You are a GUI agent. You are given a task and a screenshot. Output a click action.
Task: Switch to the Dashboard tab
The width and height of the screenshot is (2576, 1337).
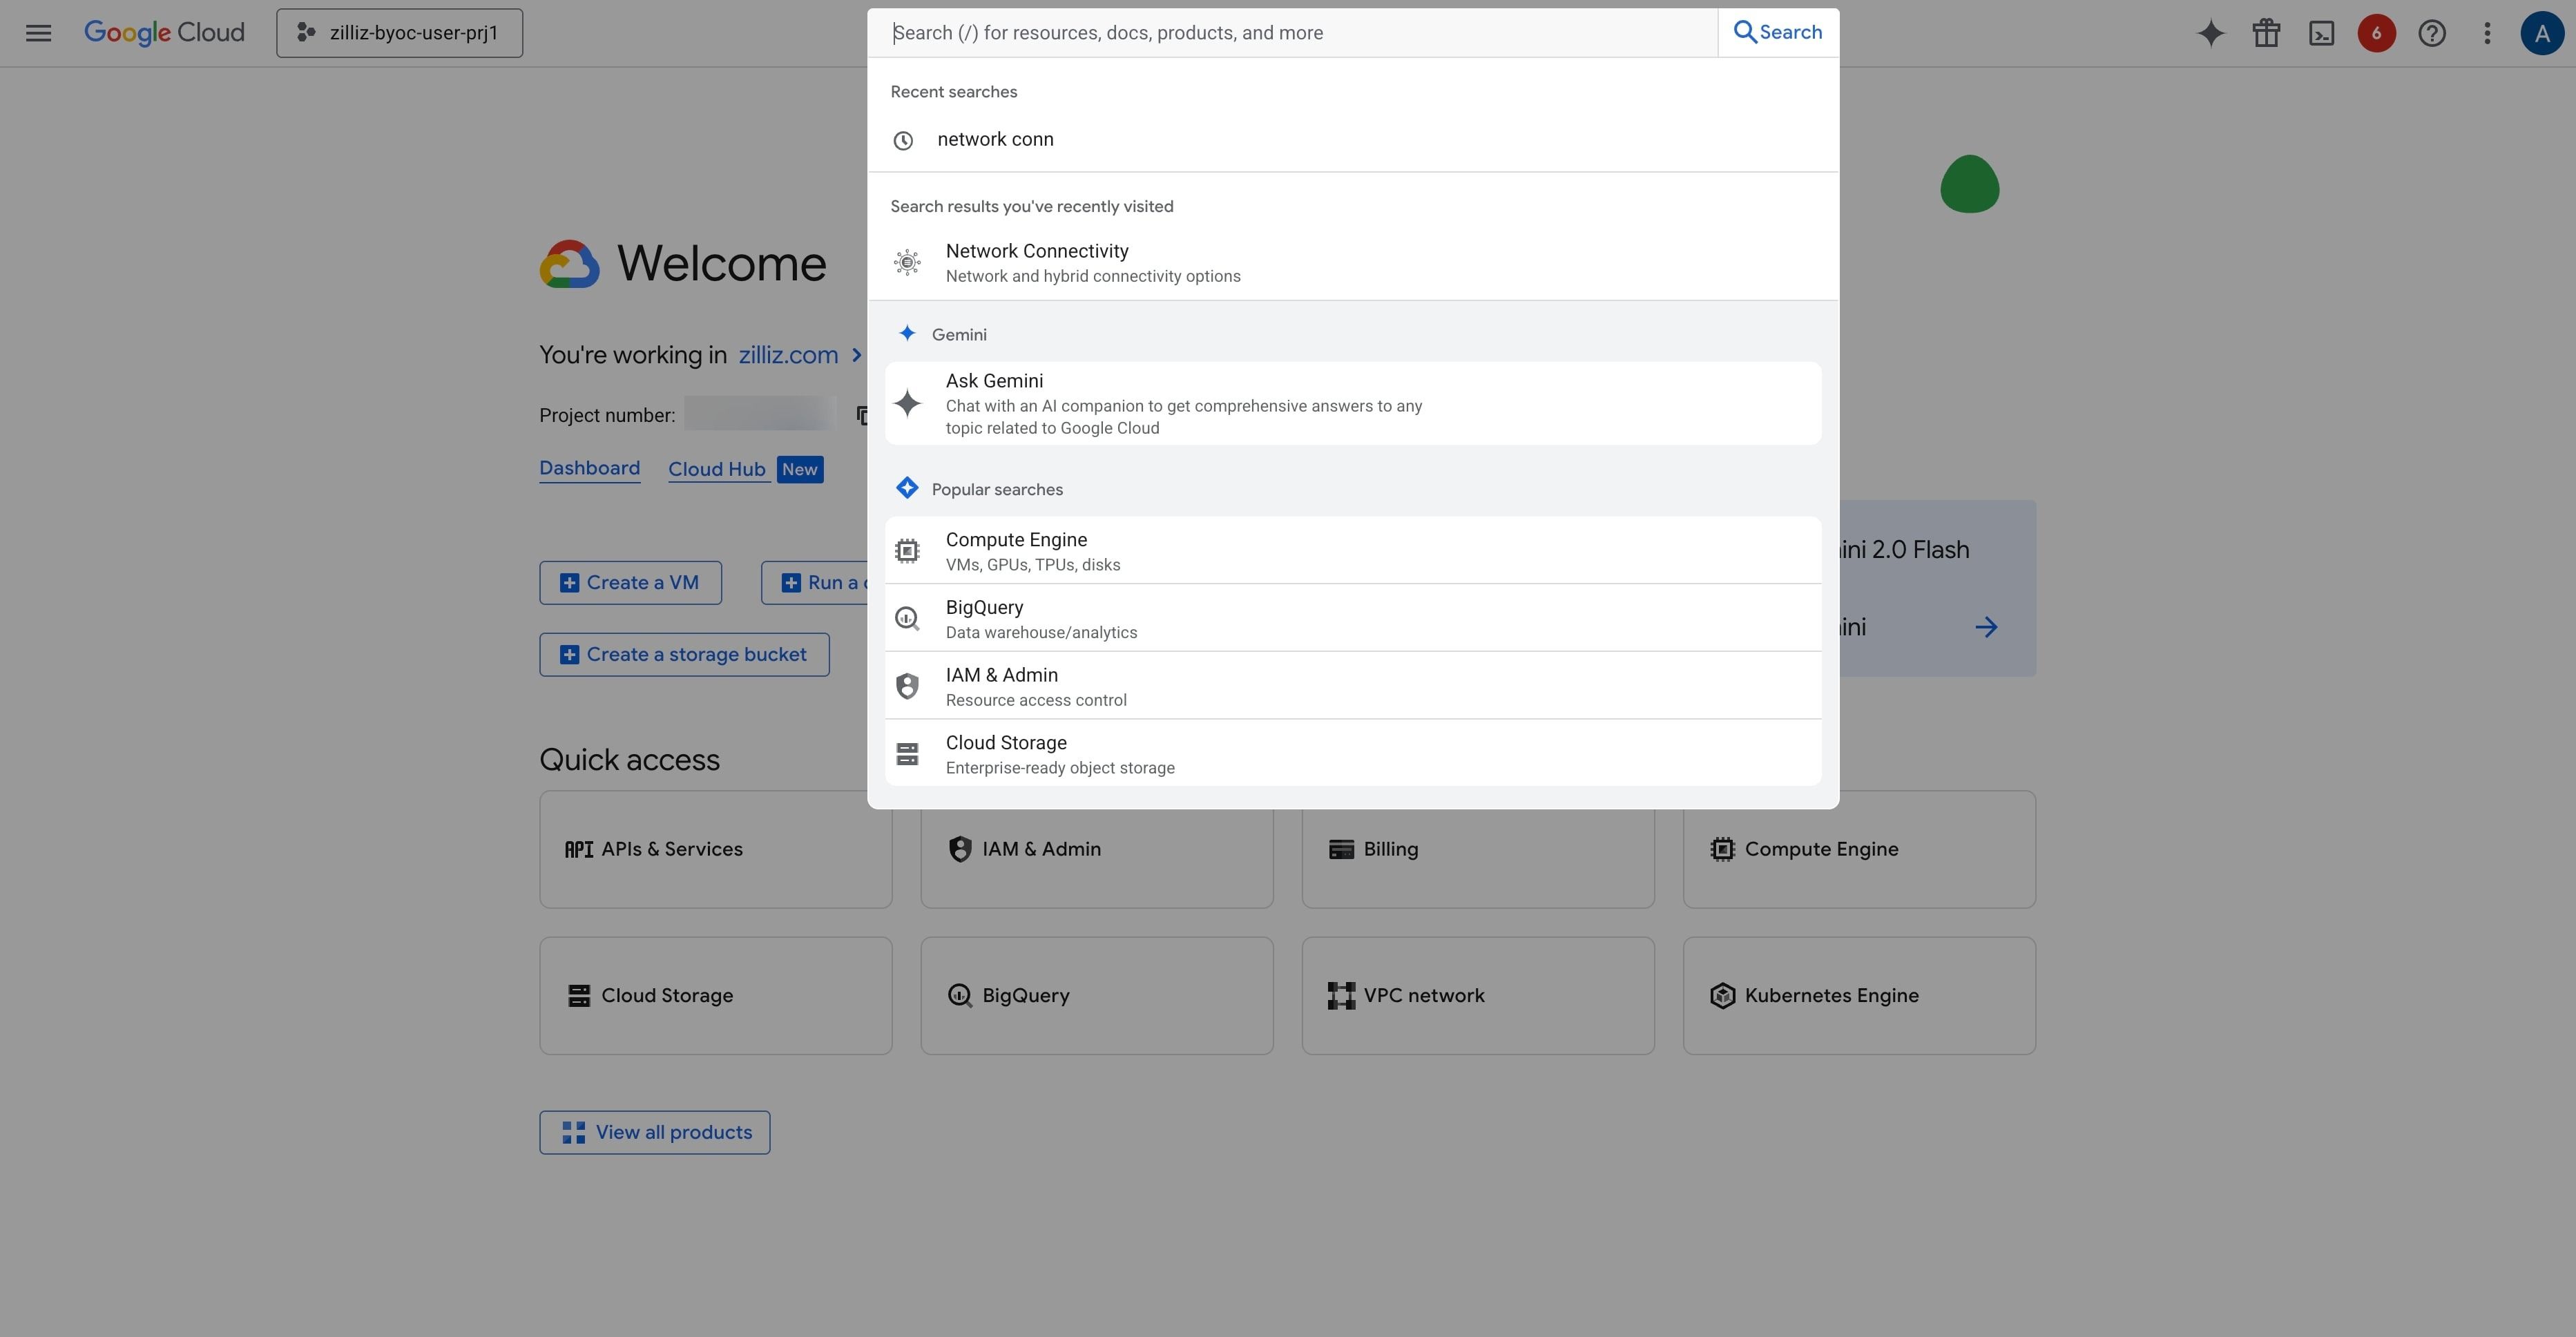pos(589,468)
